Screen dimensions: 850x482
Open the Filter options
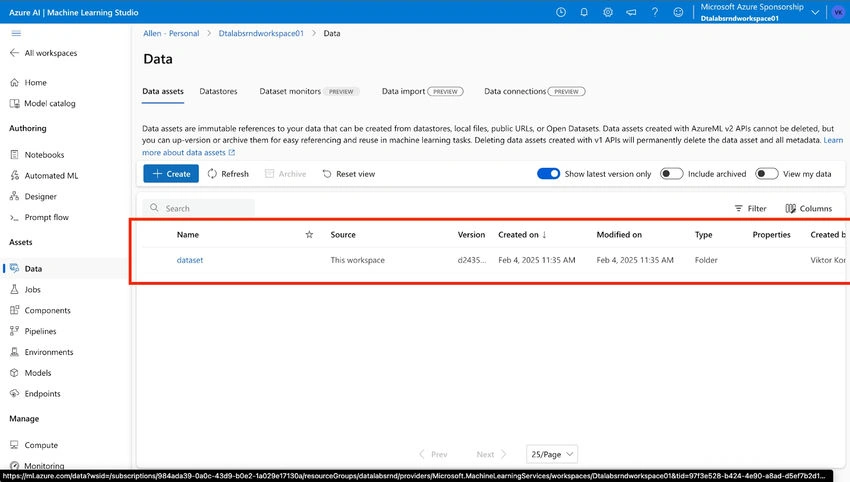[x=750, y=208]
